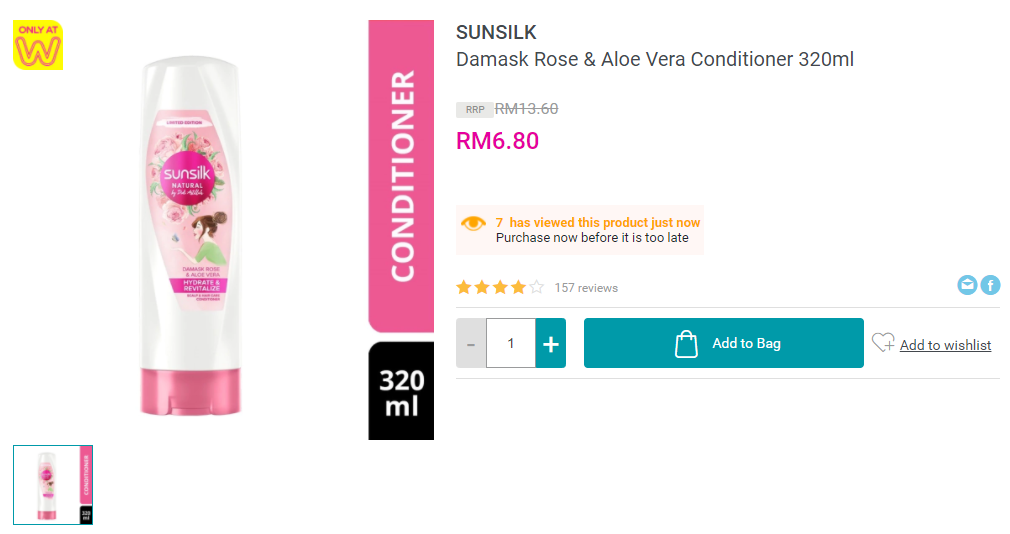Click the heart wishlist icon
1010x534 pixels.
(883, 343)
